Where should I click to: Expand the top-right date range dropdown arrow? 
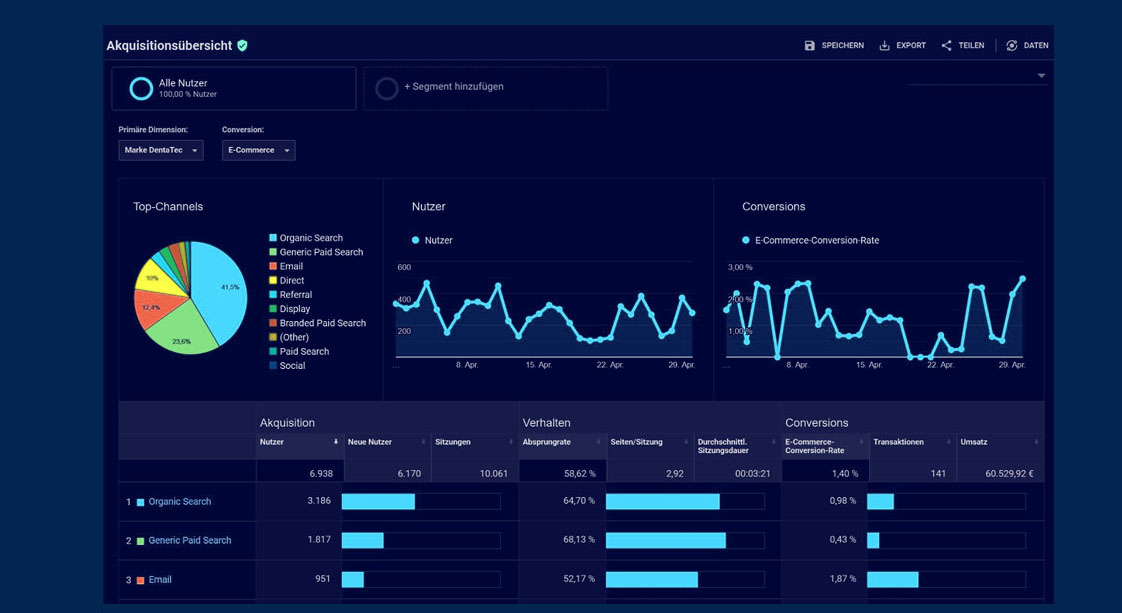(1041, 76)
